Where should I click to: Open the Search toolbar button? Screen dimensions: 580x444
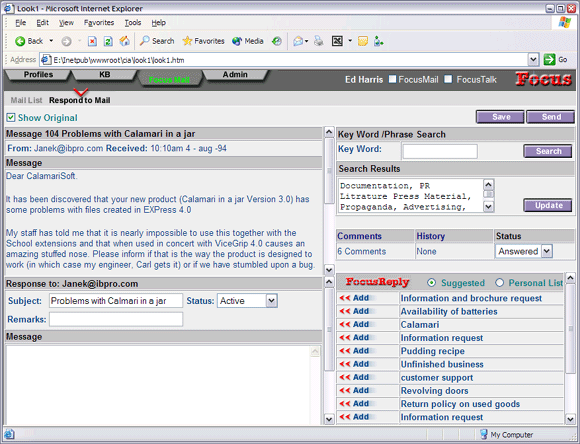tap(157, 41)
